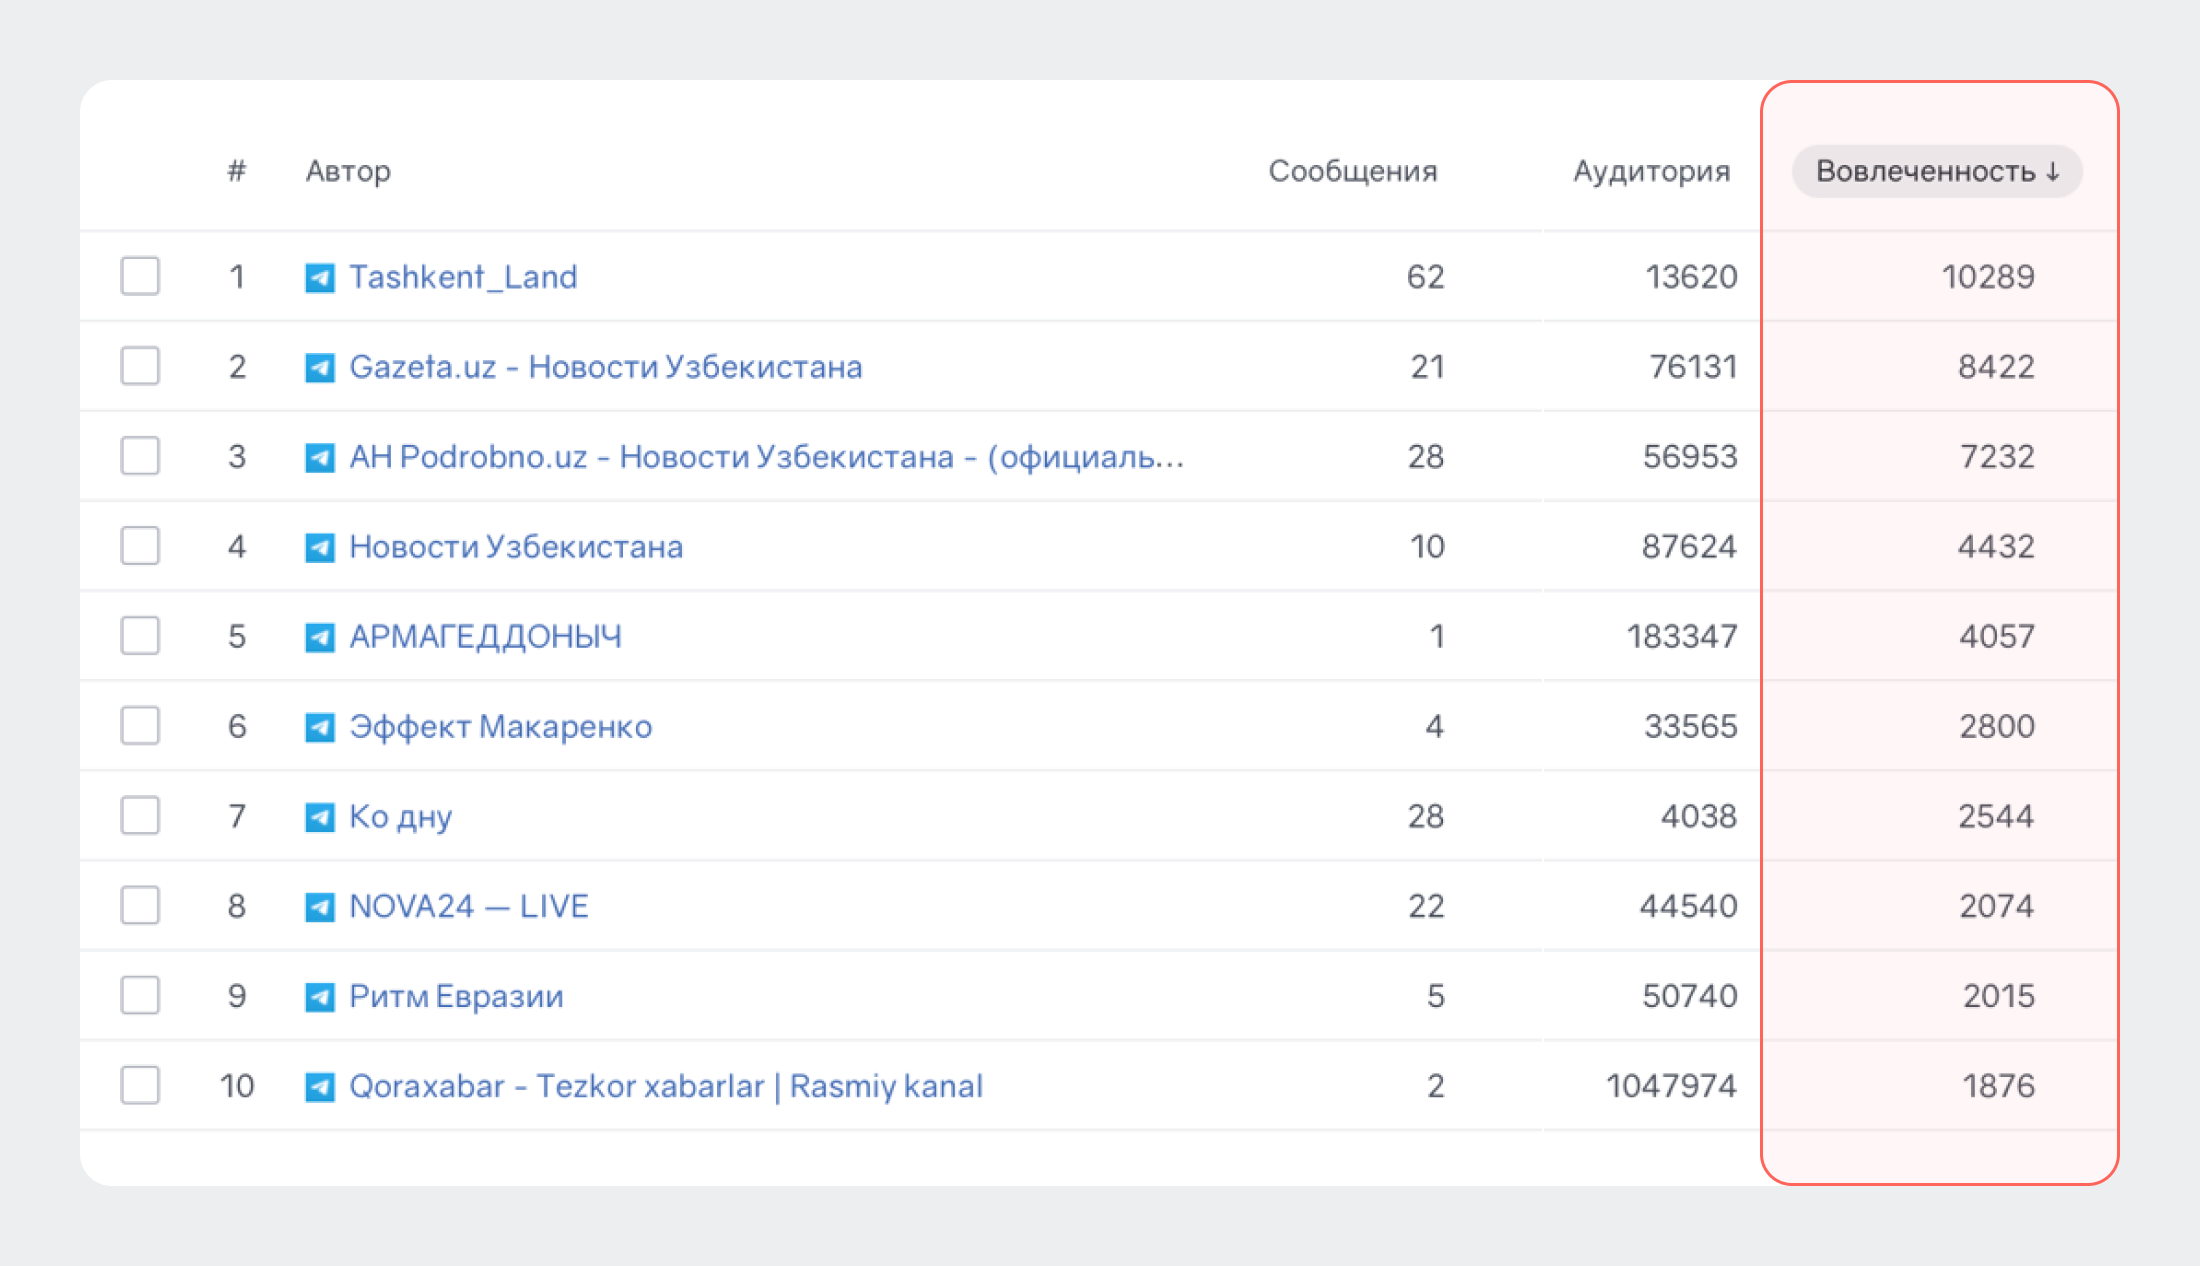The image size is (2200, 1266).
Task: Select the АРМАГЕДДОНЫЧ row checkbox
Action: pos(140,636)
